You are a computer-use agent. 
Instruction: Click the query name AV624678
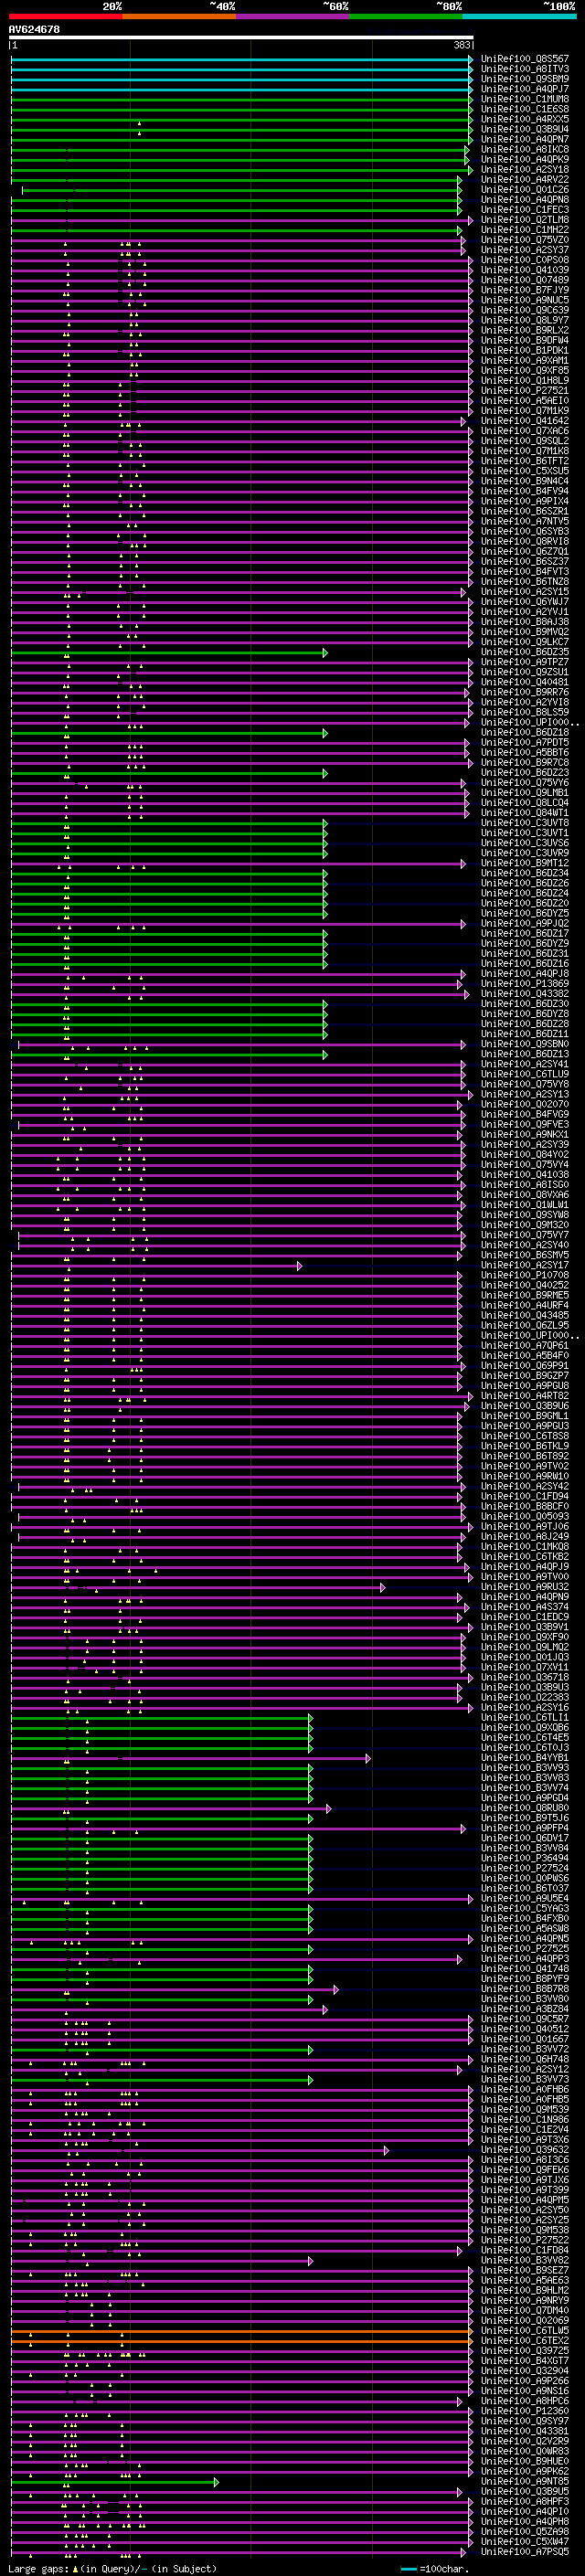(x=34, y=29)
